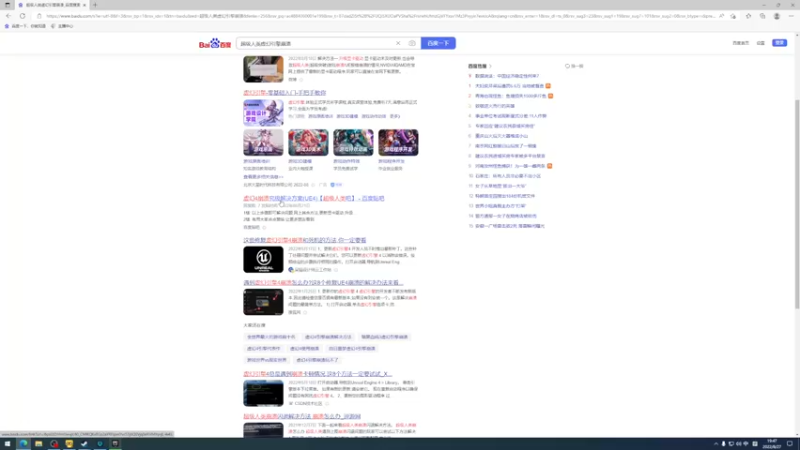Close the current Baidu search tab
The image size is (800, 450).
coord(84,5)
